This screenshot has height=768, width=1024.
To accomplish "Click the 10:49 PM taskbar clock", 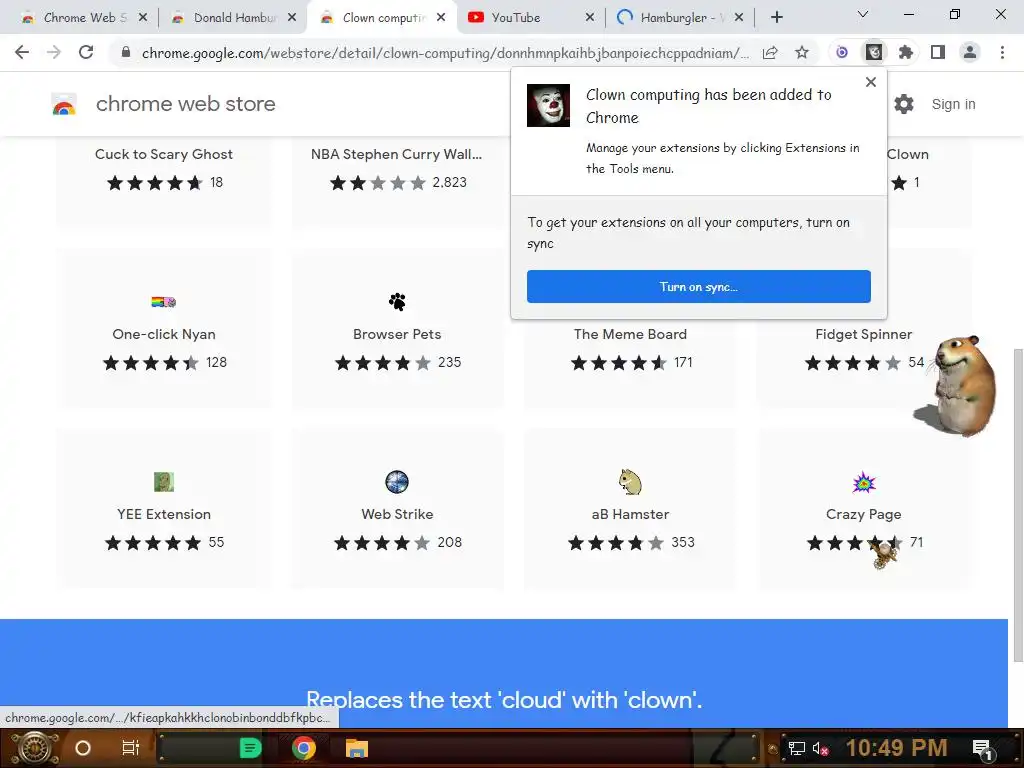I will [x=897, y=748].
